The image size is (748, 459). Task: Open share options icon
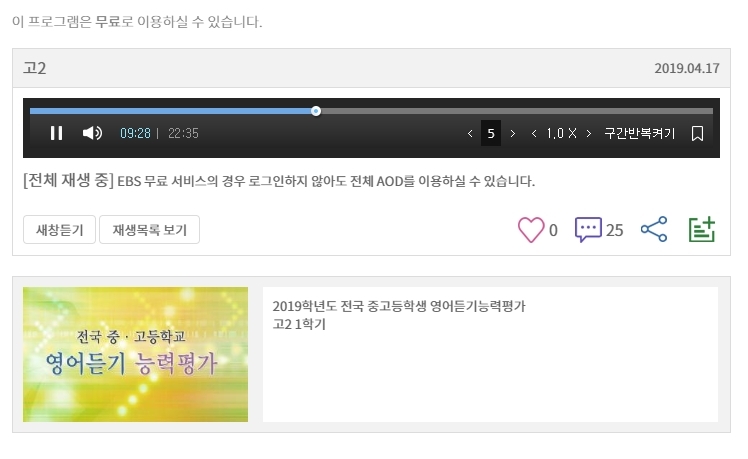(654, 230)
